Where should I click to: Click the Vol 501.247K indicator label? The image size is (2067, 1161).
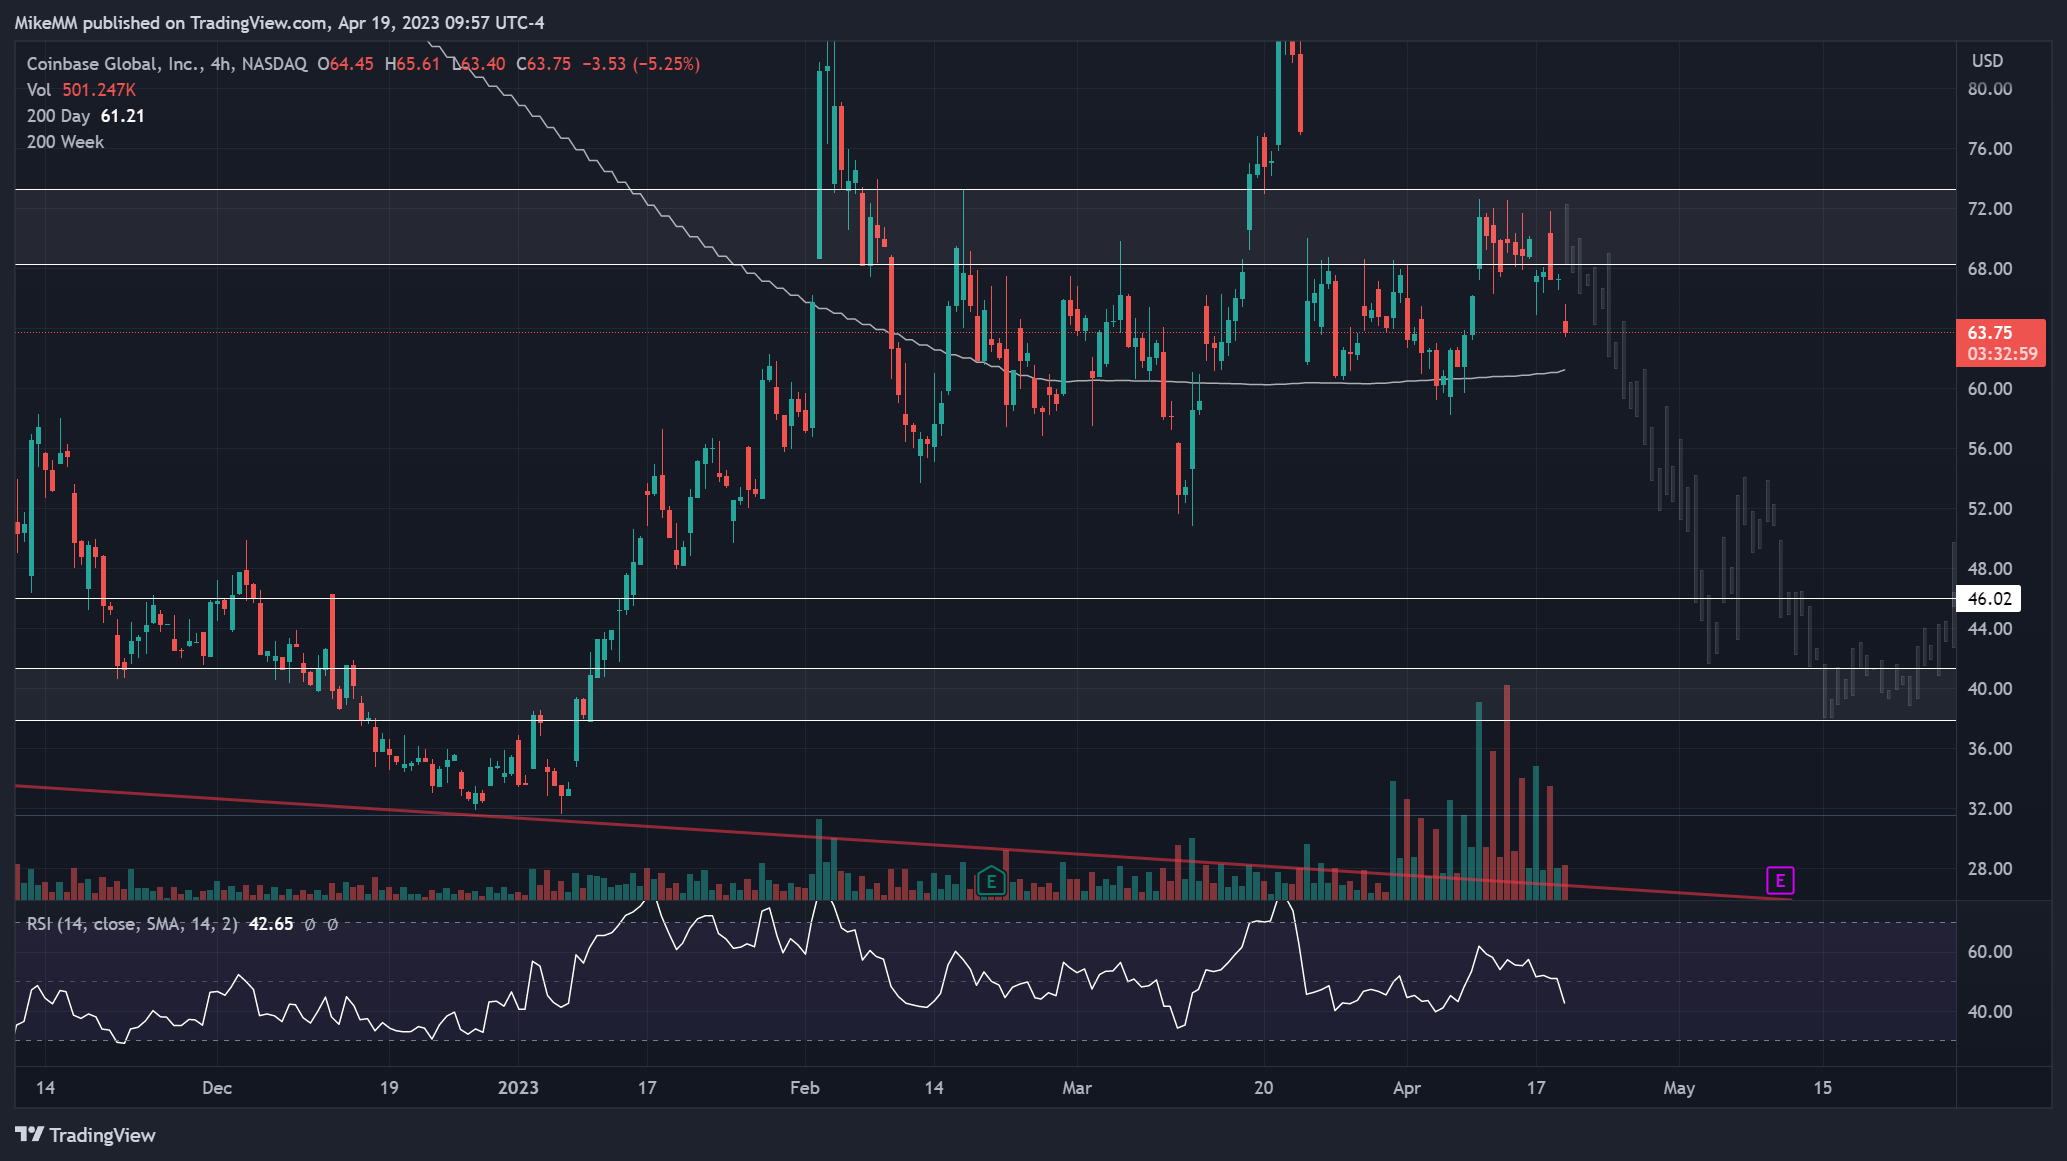81,90
